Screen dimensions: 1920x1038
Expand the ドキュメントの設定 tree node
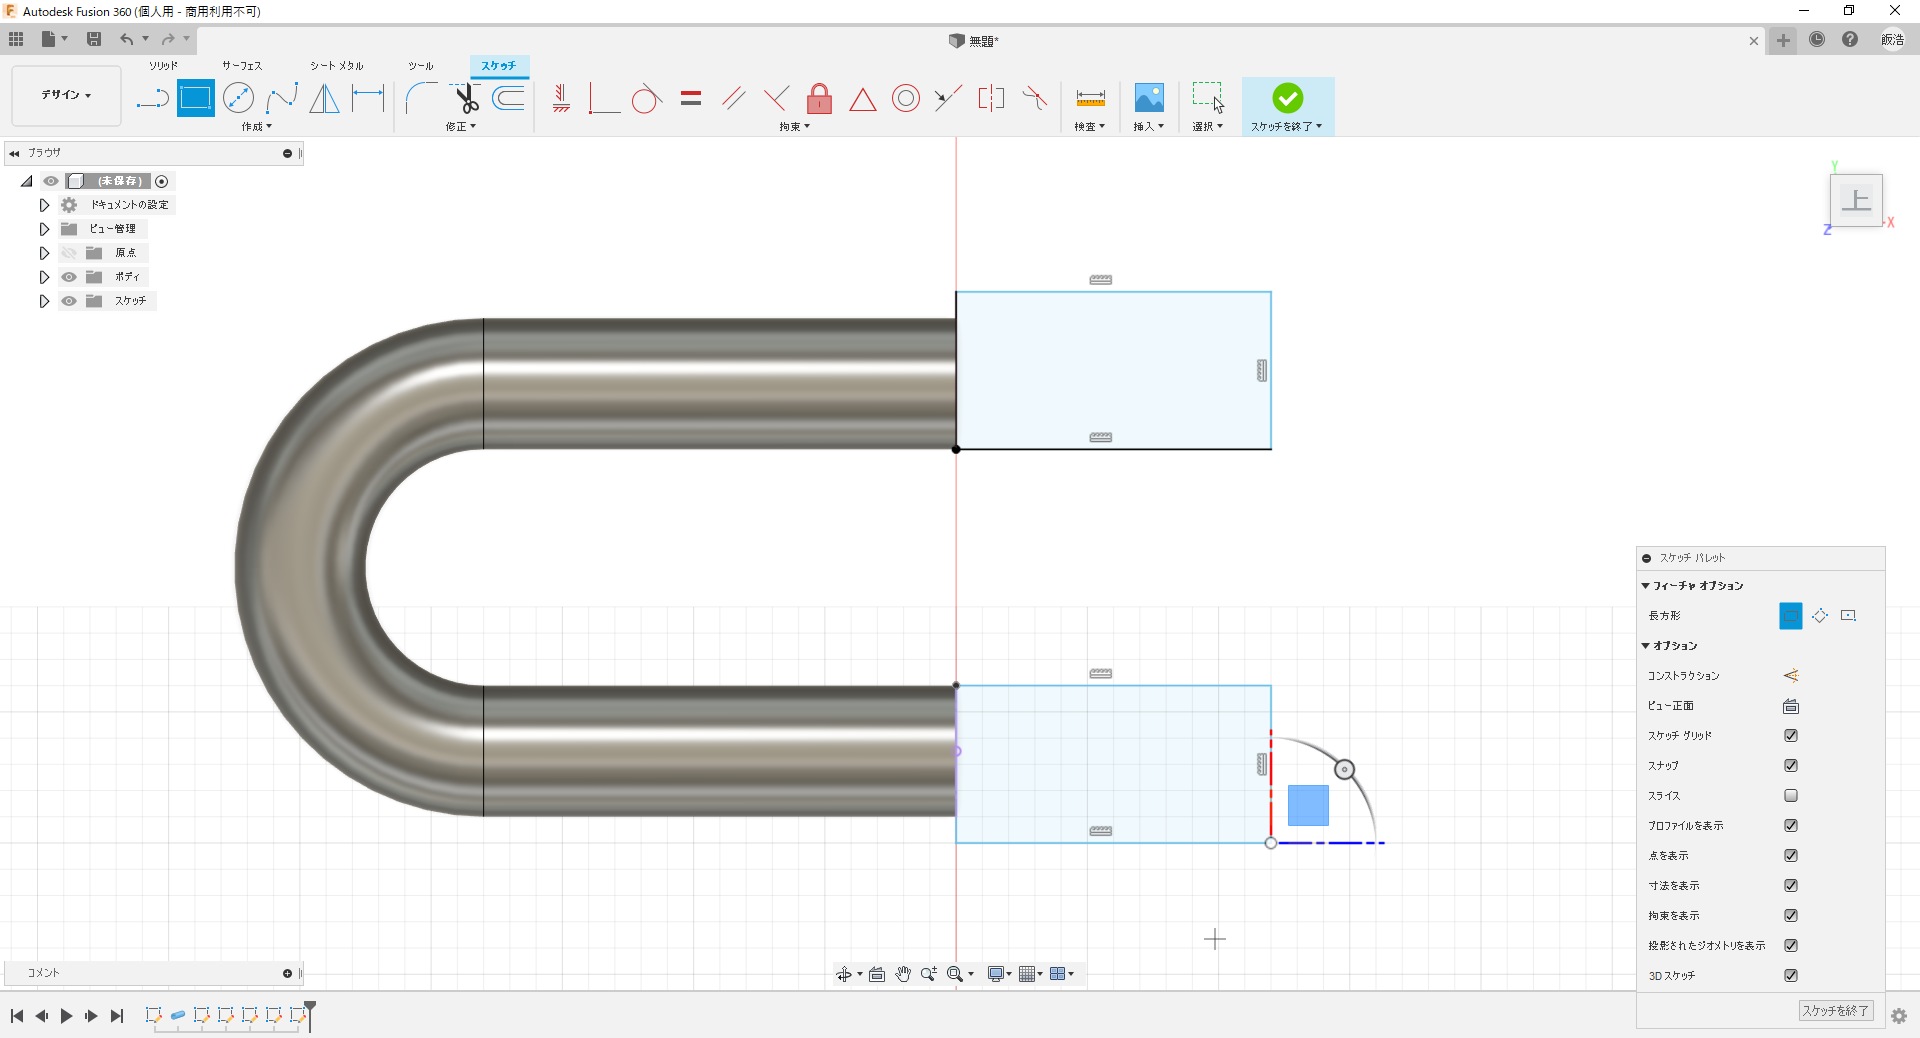(44, 205)
